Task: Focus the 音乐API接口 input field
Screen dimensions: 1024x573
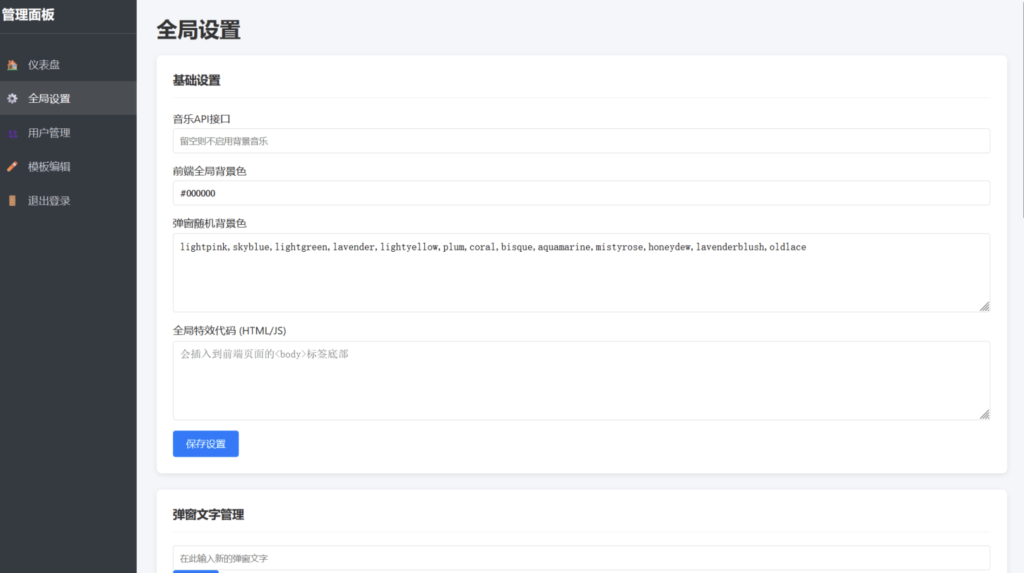Action: 581,141
